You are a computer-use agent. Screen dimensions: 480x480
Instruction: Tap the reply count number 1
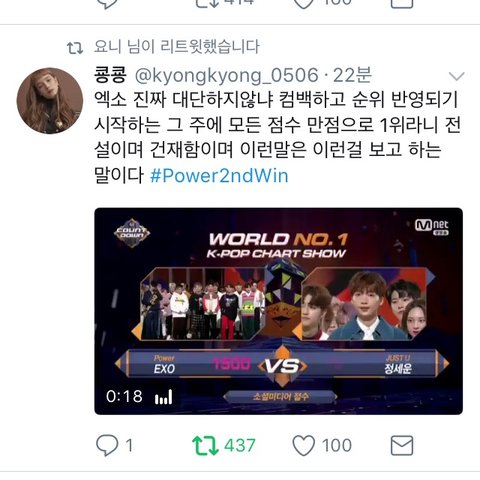pos(129,446)
